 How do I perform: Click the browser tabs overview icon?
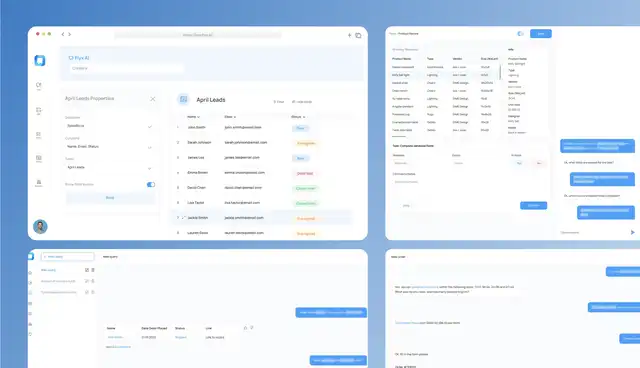tap(358, 35)
